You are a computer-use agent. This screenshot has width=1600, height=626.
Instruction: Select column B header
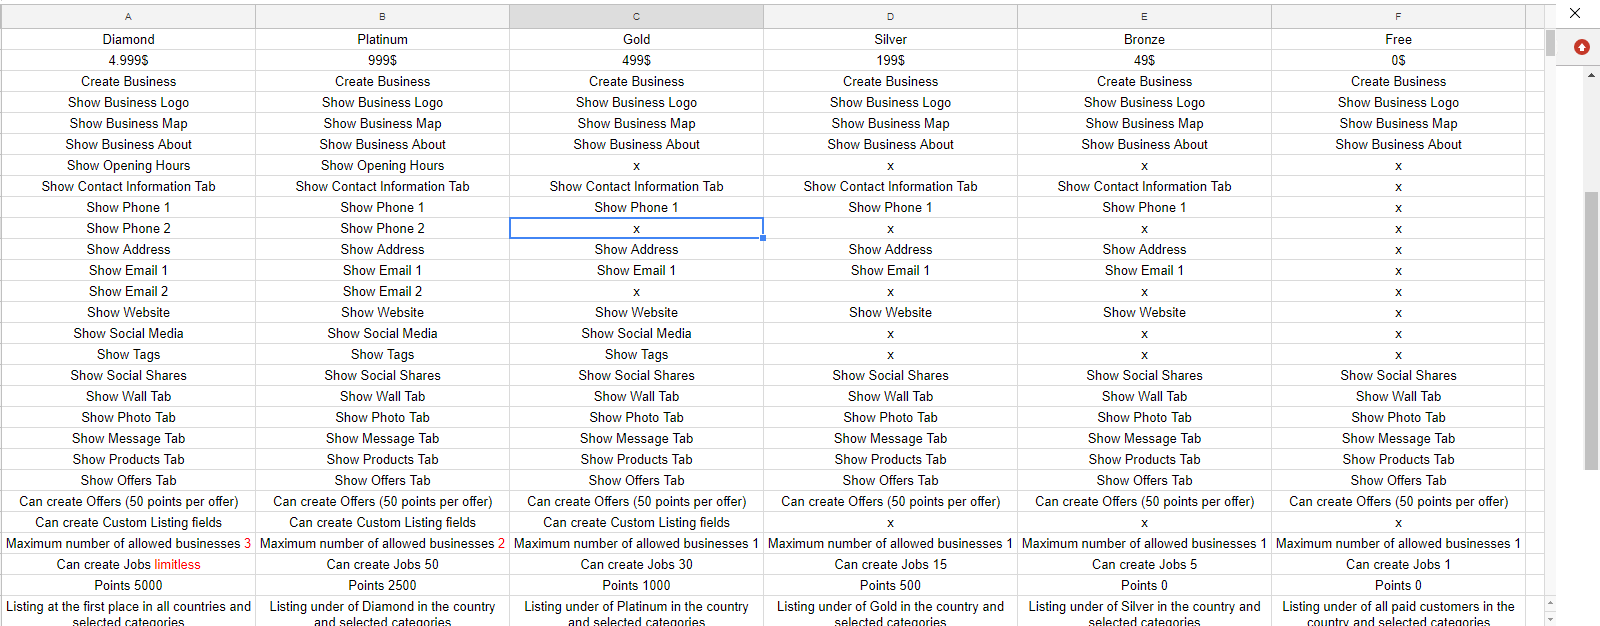[x=382, y=16]
